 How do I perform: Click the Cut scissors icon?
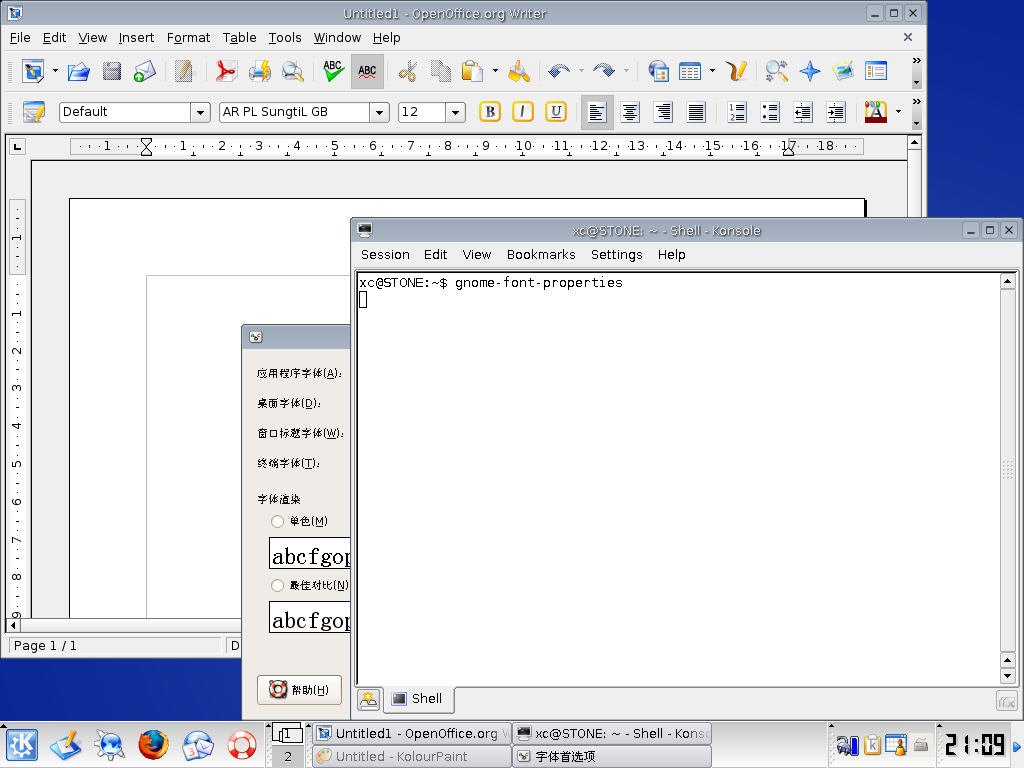(x=408, y=71)
